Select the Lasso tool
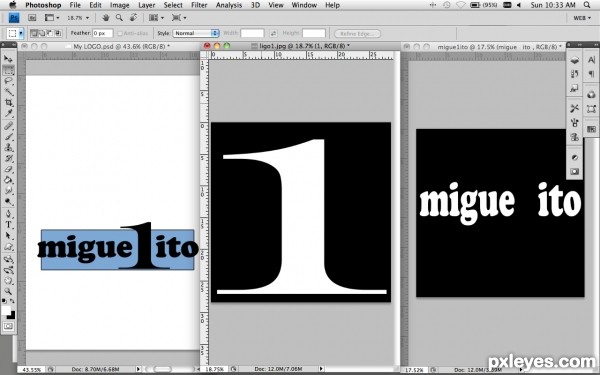This screenshot has width=600, height=375. pos(8,81)
